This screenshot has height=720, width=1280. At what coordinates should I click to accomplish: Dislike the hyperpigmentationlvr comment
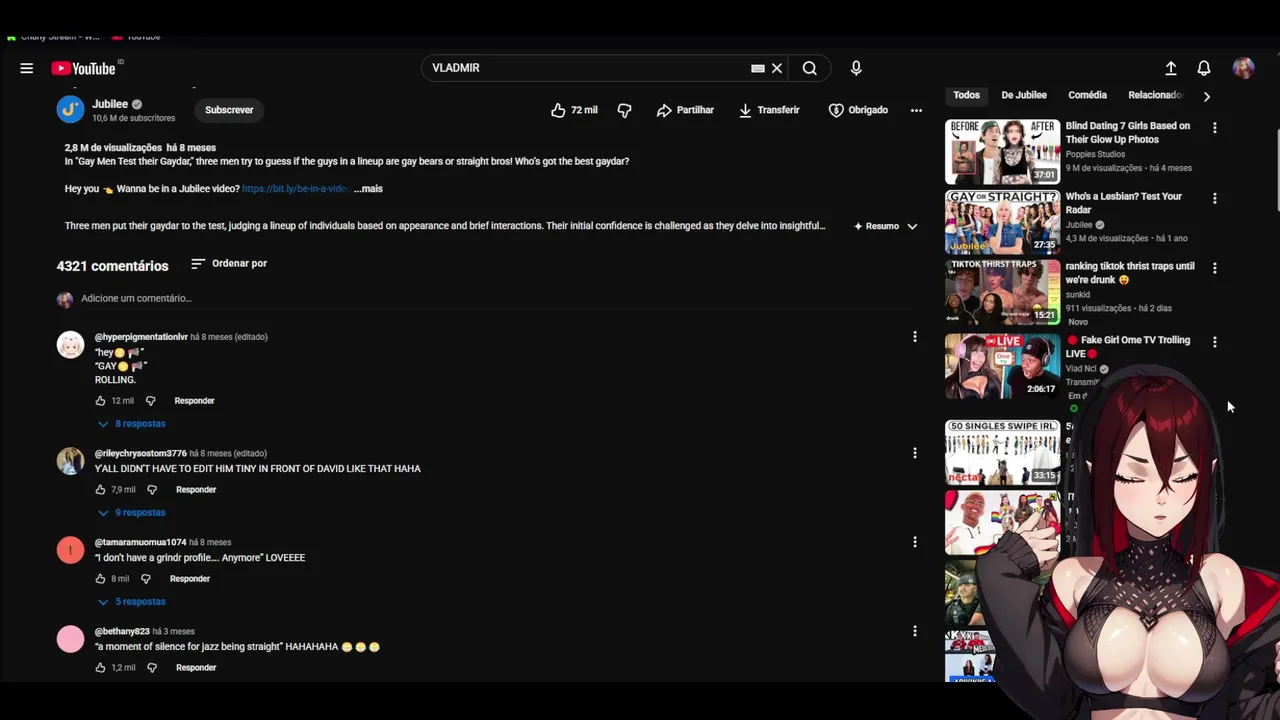[151, 401]
